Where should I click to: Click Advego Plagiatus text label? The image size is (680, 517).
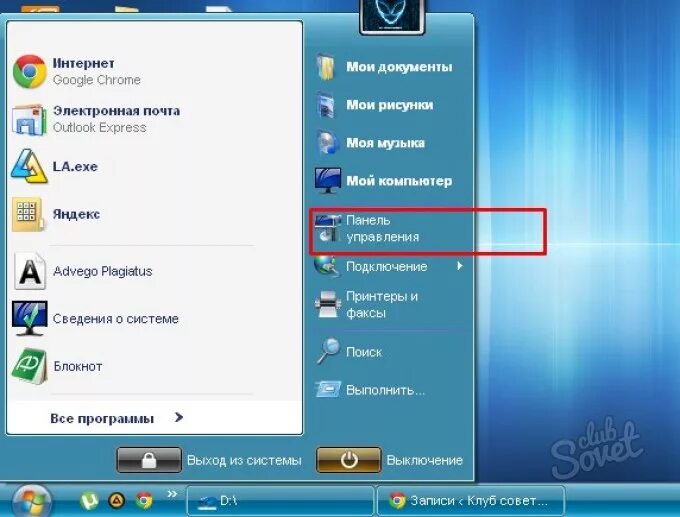(x=102, y=272)
